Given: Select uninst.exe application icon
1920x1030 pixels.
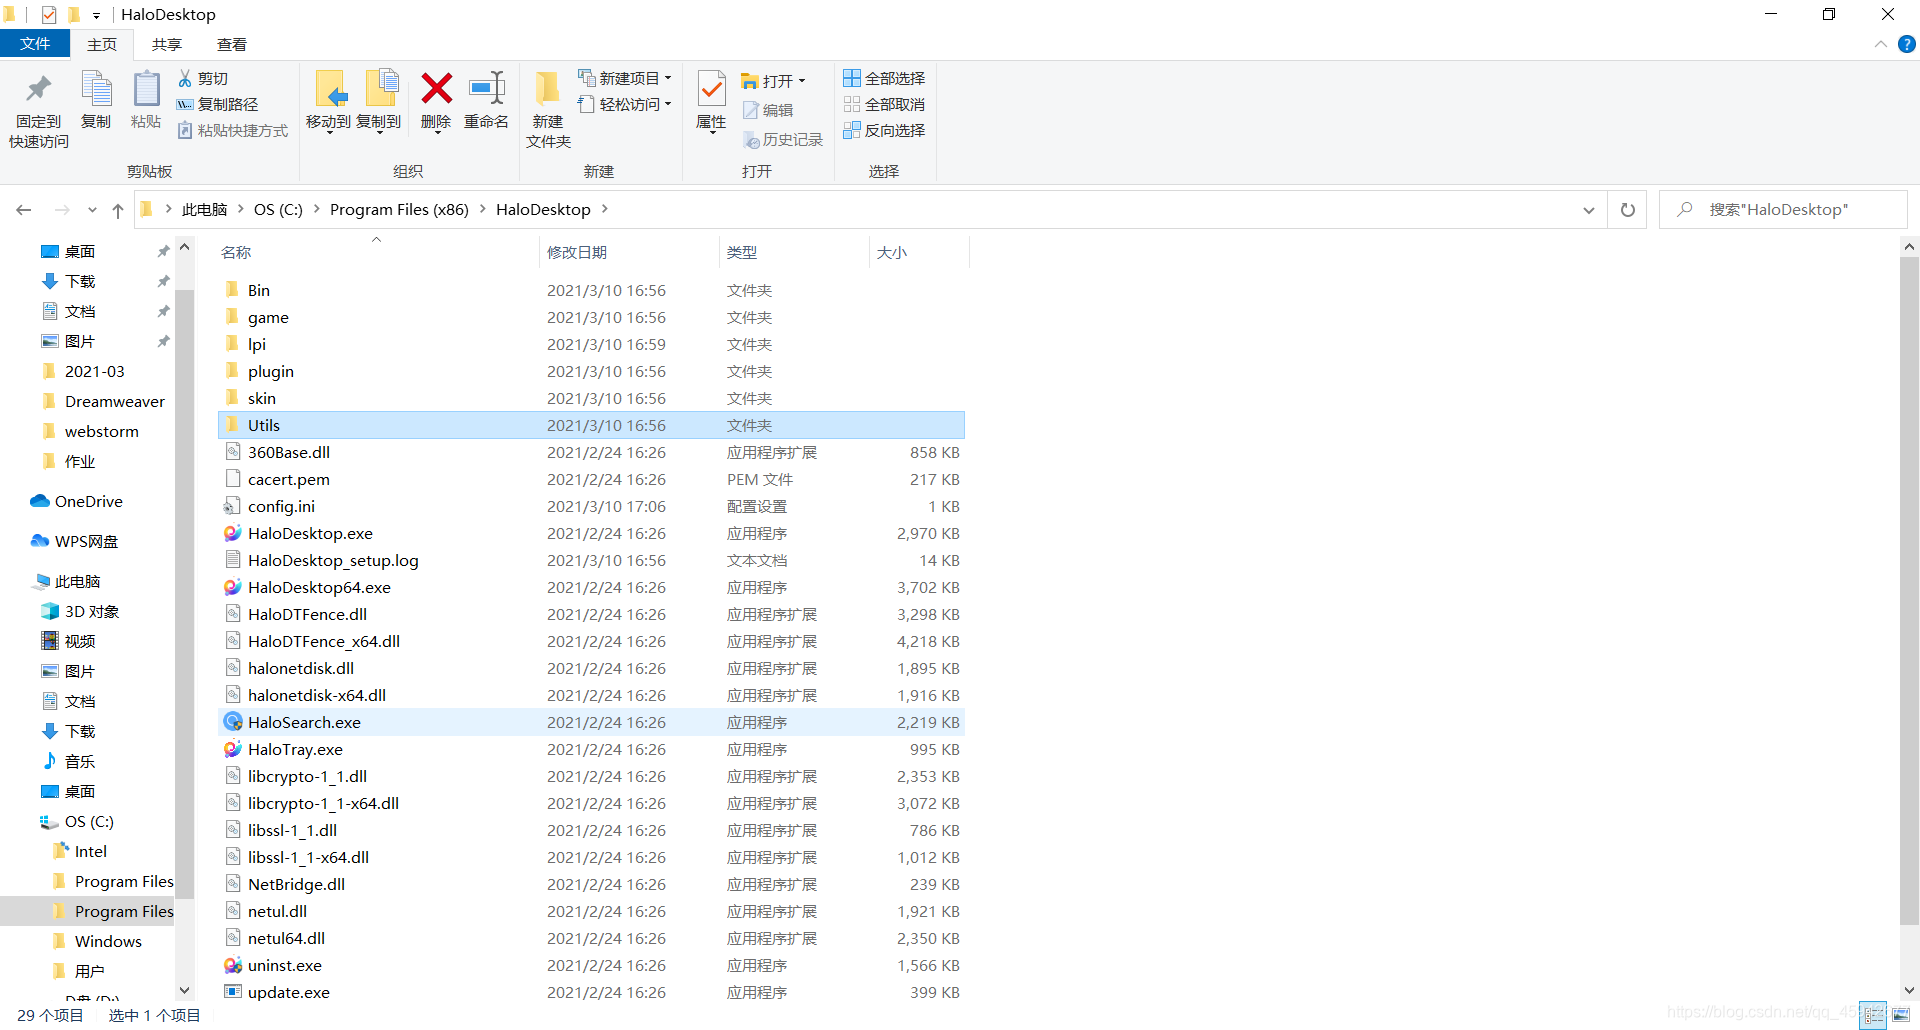Looking at the screenshot, I should point(232,965).
